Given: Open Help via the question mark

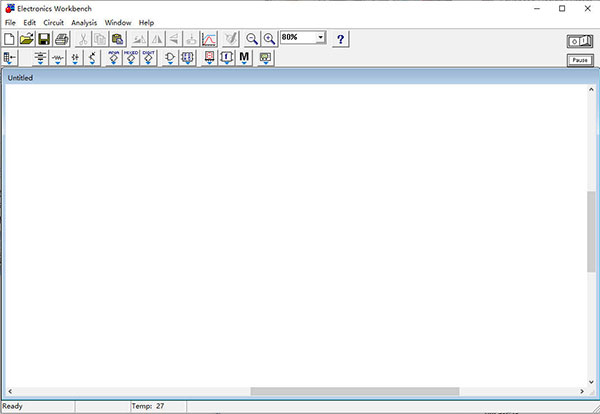Looking at the screenshot, I should (x=341, y=39).
